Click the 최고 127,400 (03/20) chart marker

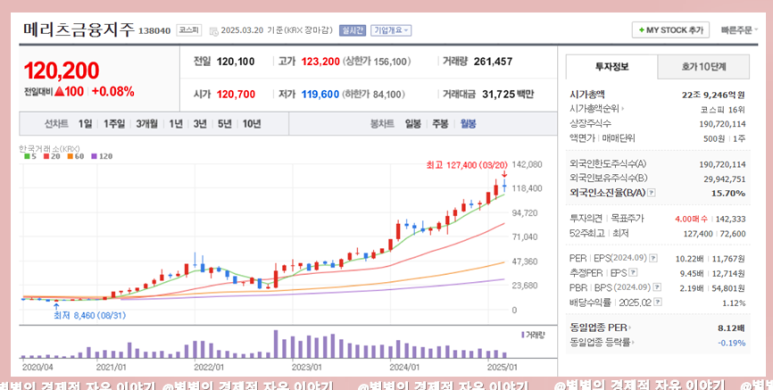point(466,165)
